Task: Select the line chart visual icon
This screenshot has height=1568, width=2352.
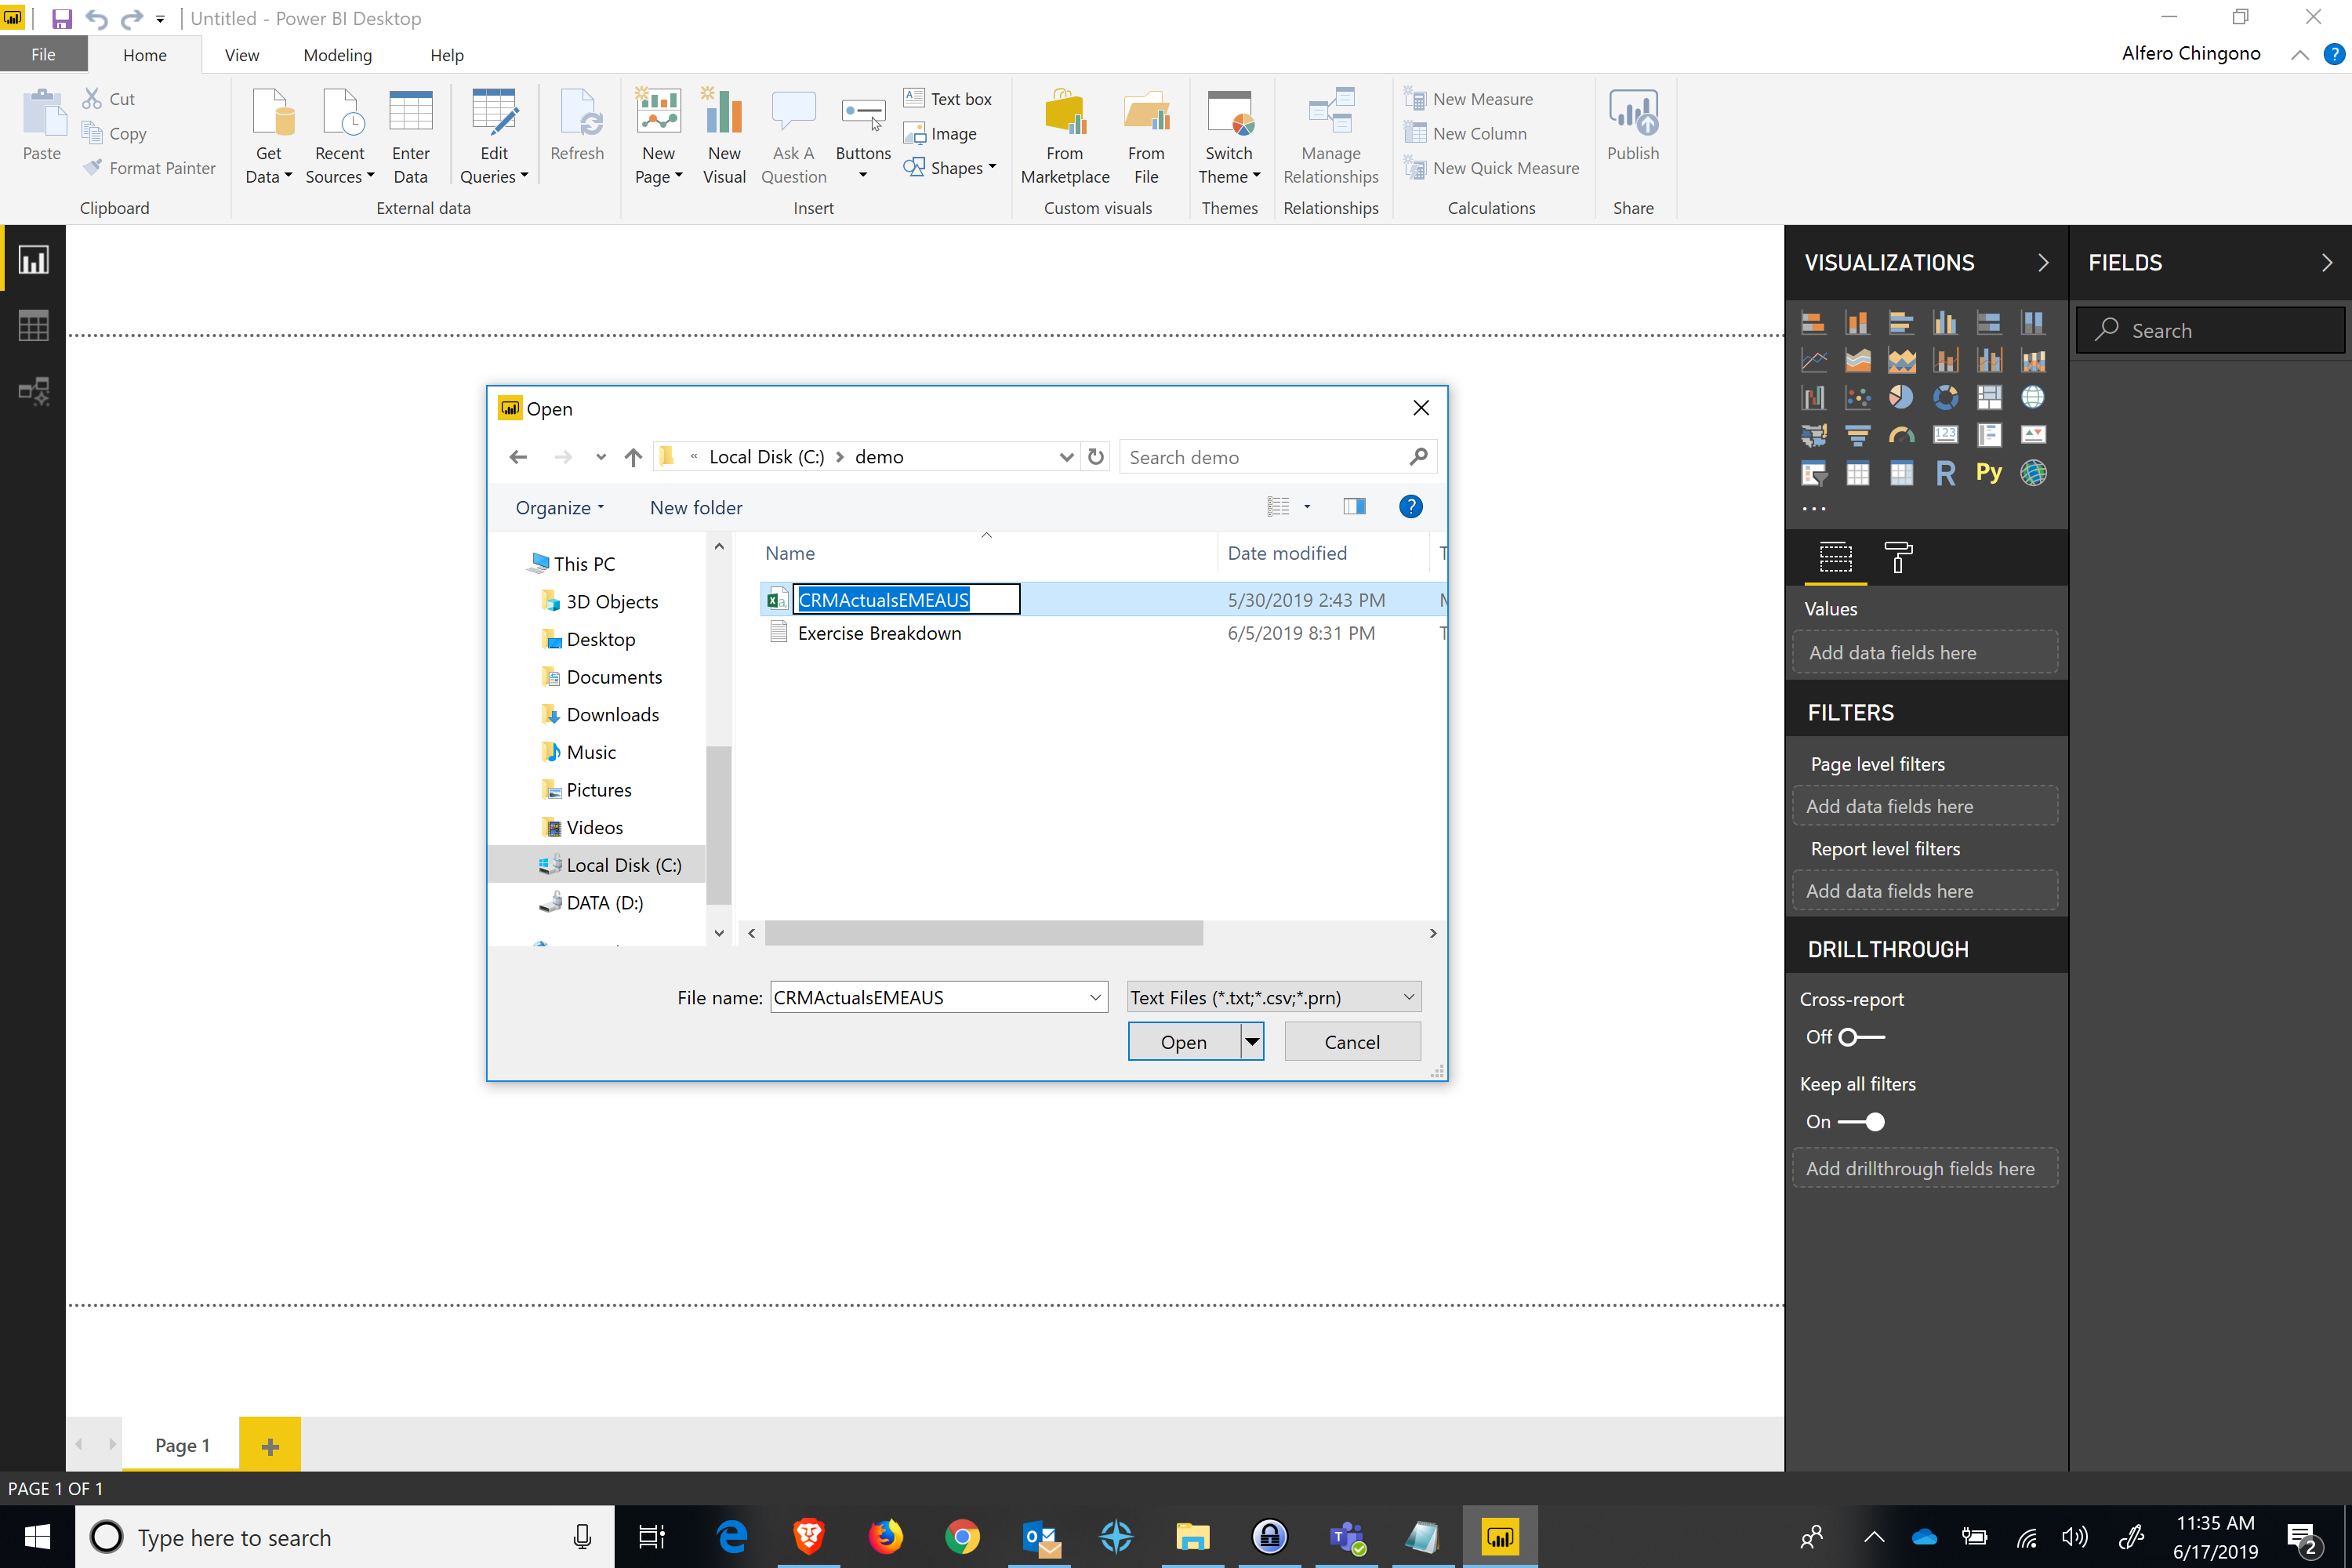Action: (x=1814, y=360)
